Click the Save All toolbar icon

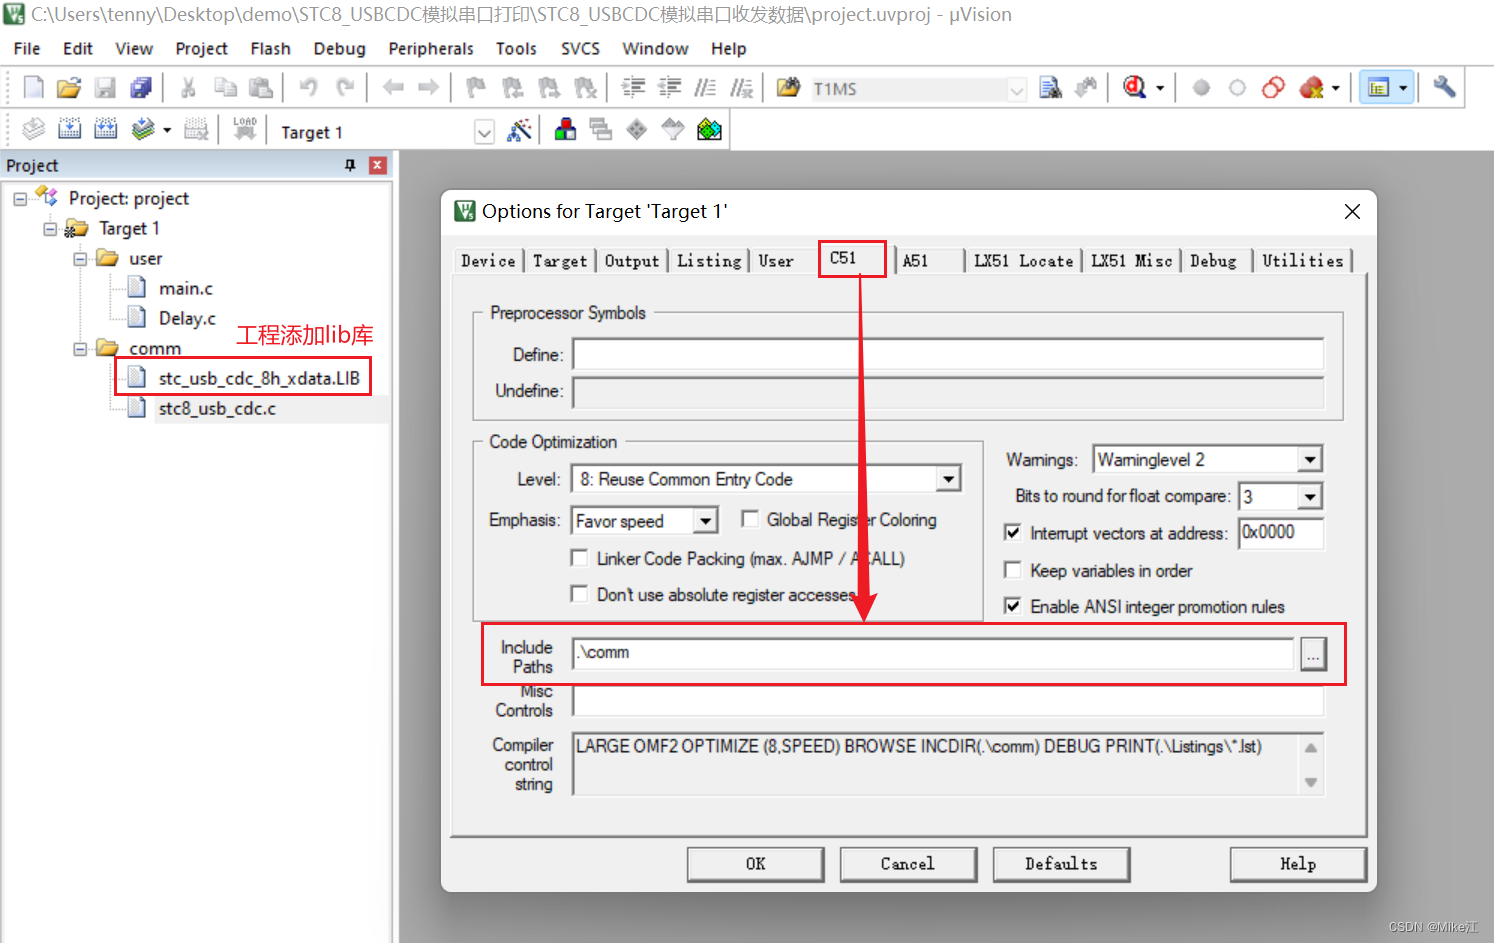pos(141,88)
